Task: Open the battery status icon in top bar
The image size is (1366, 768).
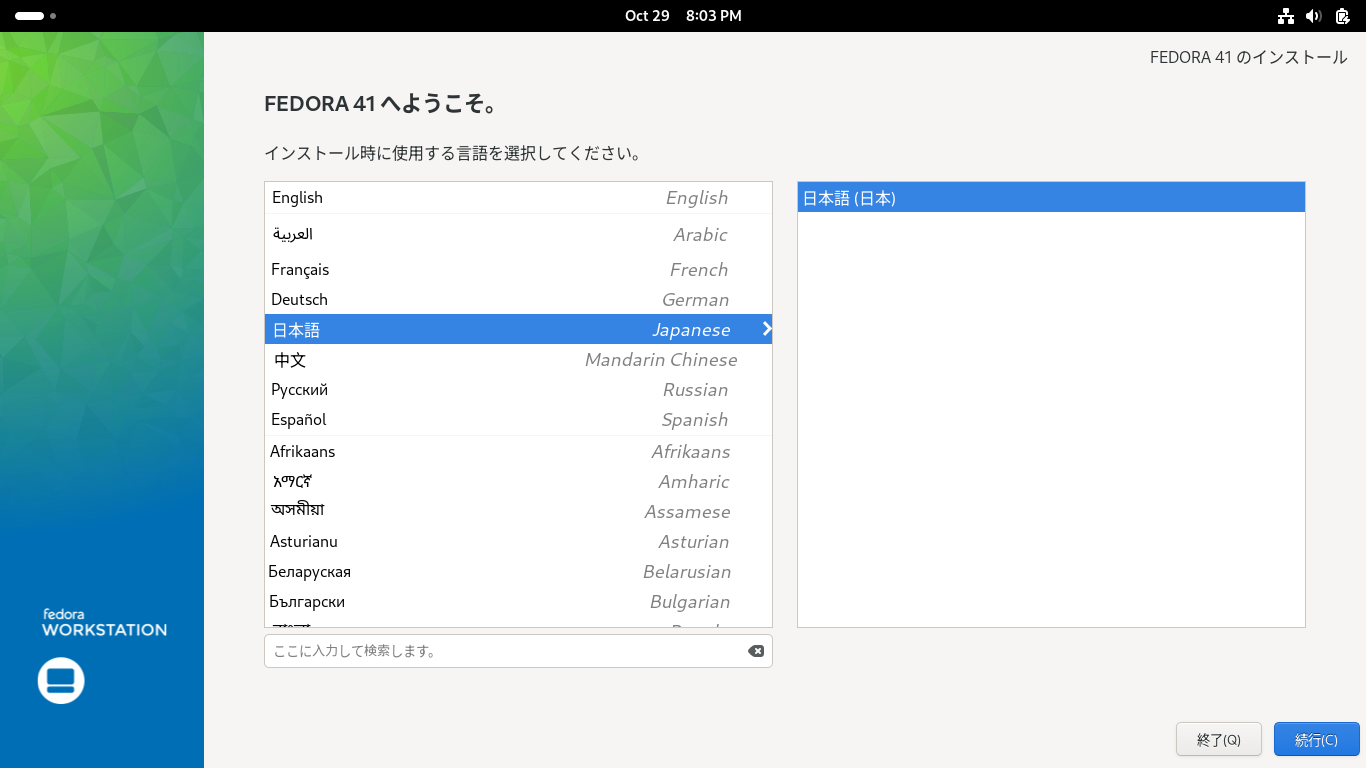Action: (x=1341, y=16)
